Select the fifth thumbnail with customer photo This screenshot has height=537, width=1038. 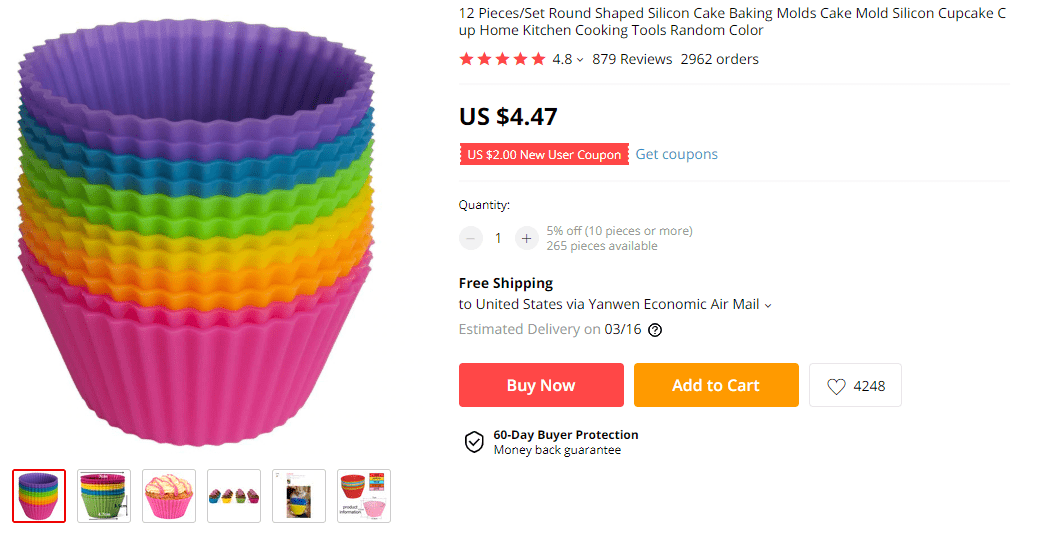pyautogui.click(x=299, y=496)
